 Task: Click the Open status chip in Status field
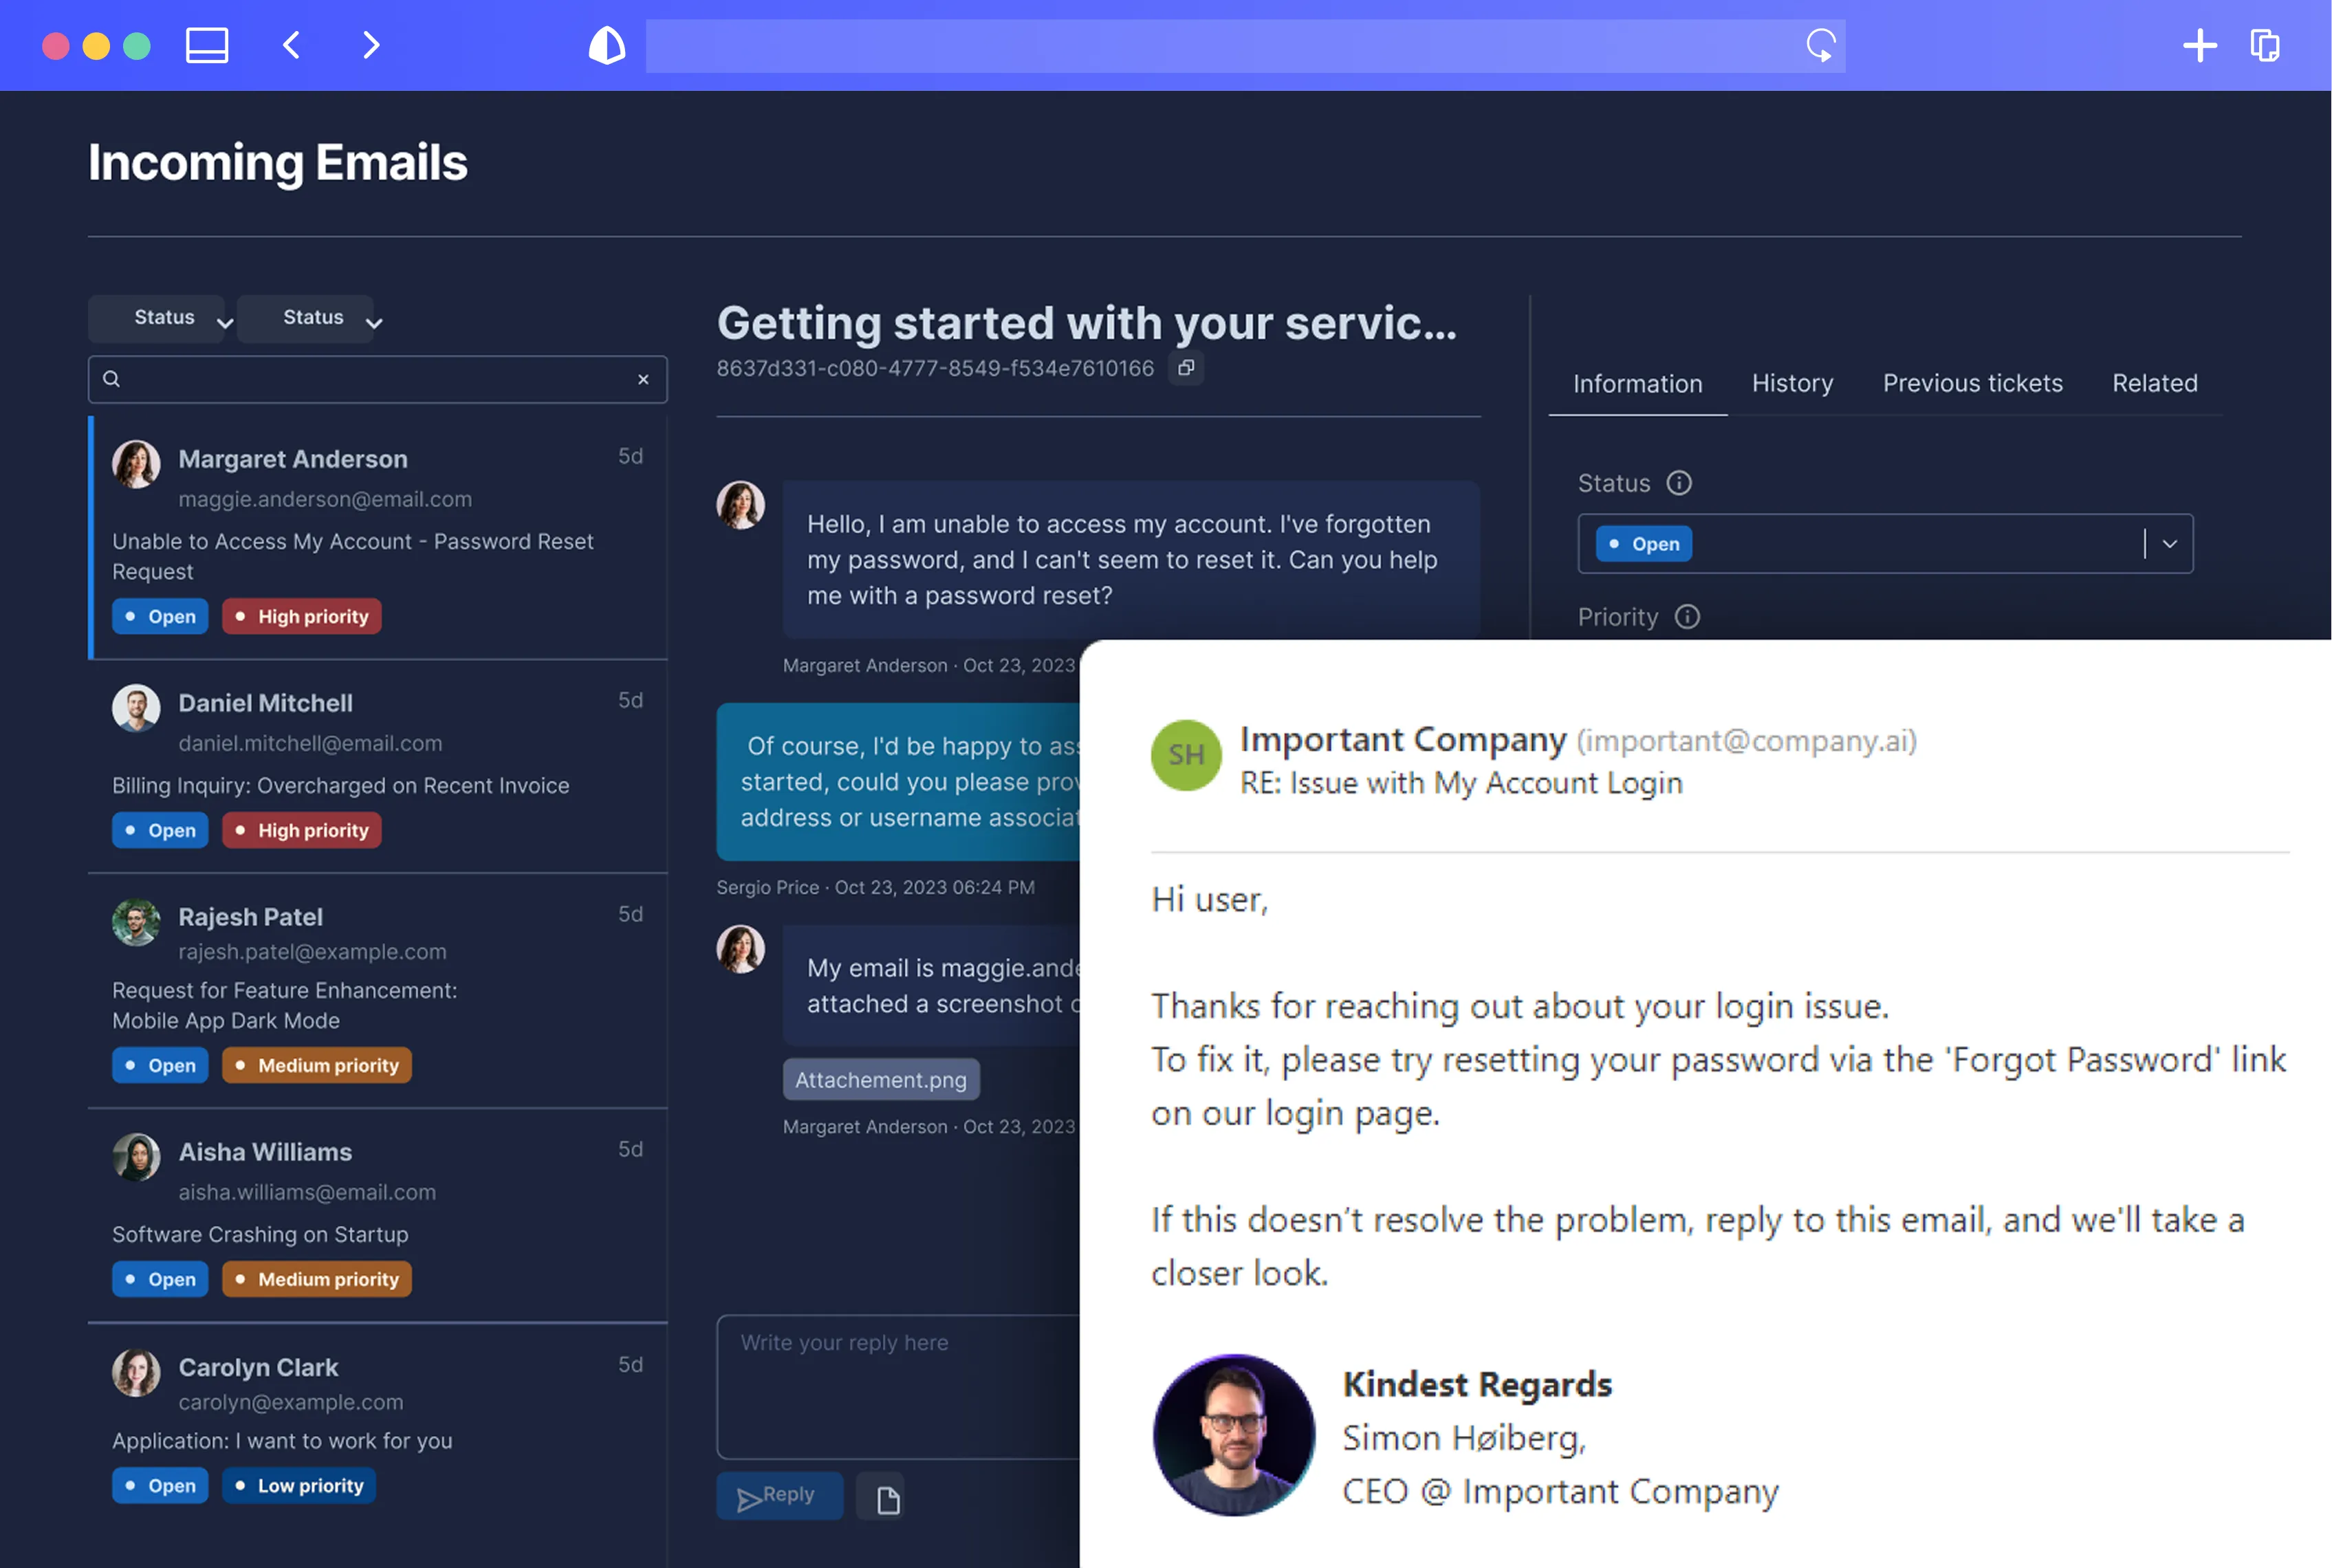pos(1643,544)
